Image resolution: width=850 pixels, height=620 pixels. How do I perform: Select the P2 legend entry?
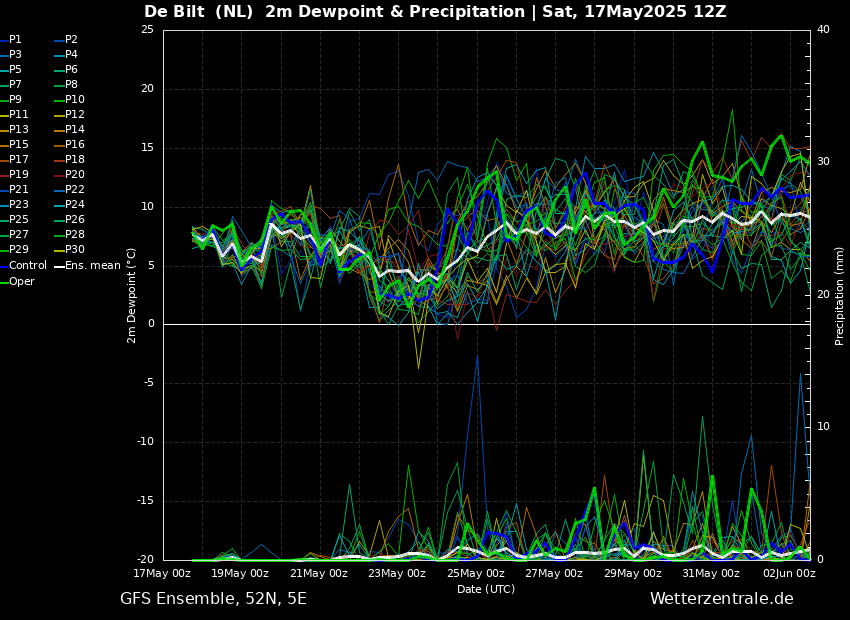click(x=71, y=40)
